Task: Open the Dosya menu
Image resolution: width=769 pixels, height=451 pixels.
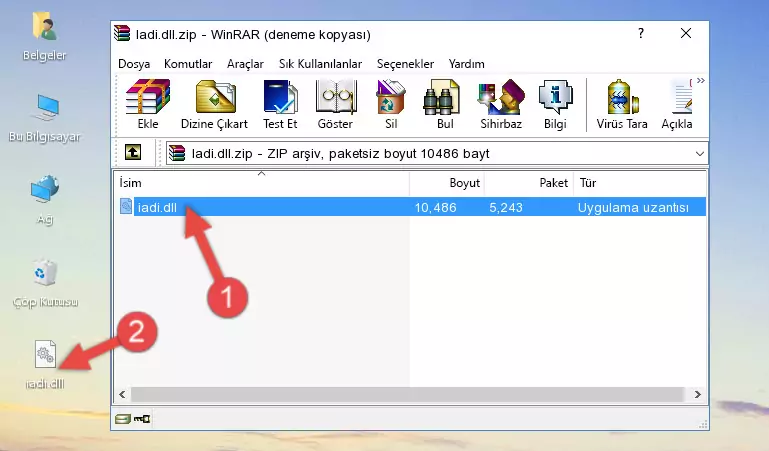Action: 134,64
